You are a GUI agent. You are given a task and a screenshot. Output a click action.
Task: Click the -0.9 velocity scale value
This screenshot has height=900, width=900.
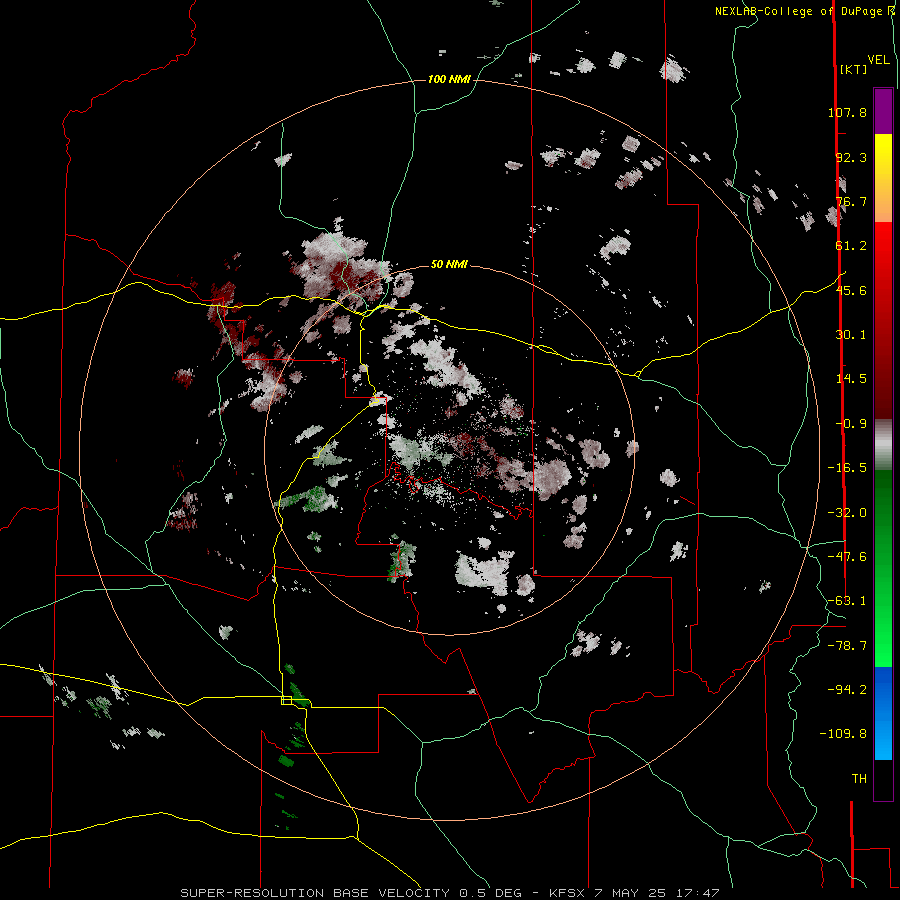(x=851, y=424)
